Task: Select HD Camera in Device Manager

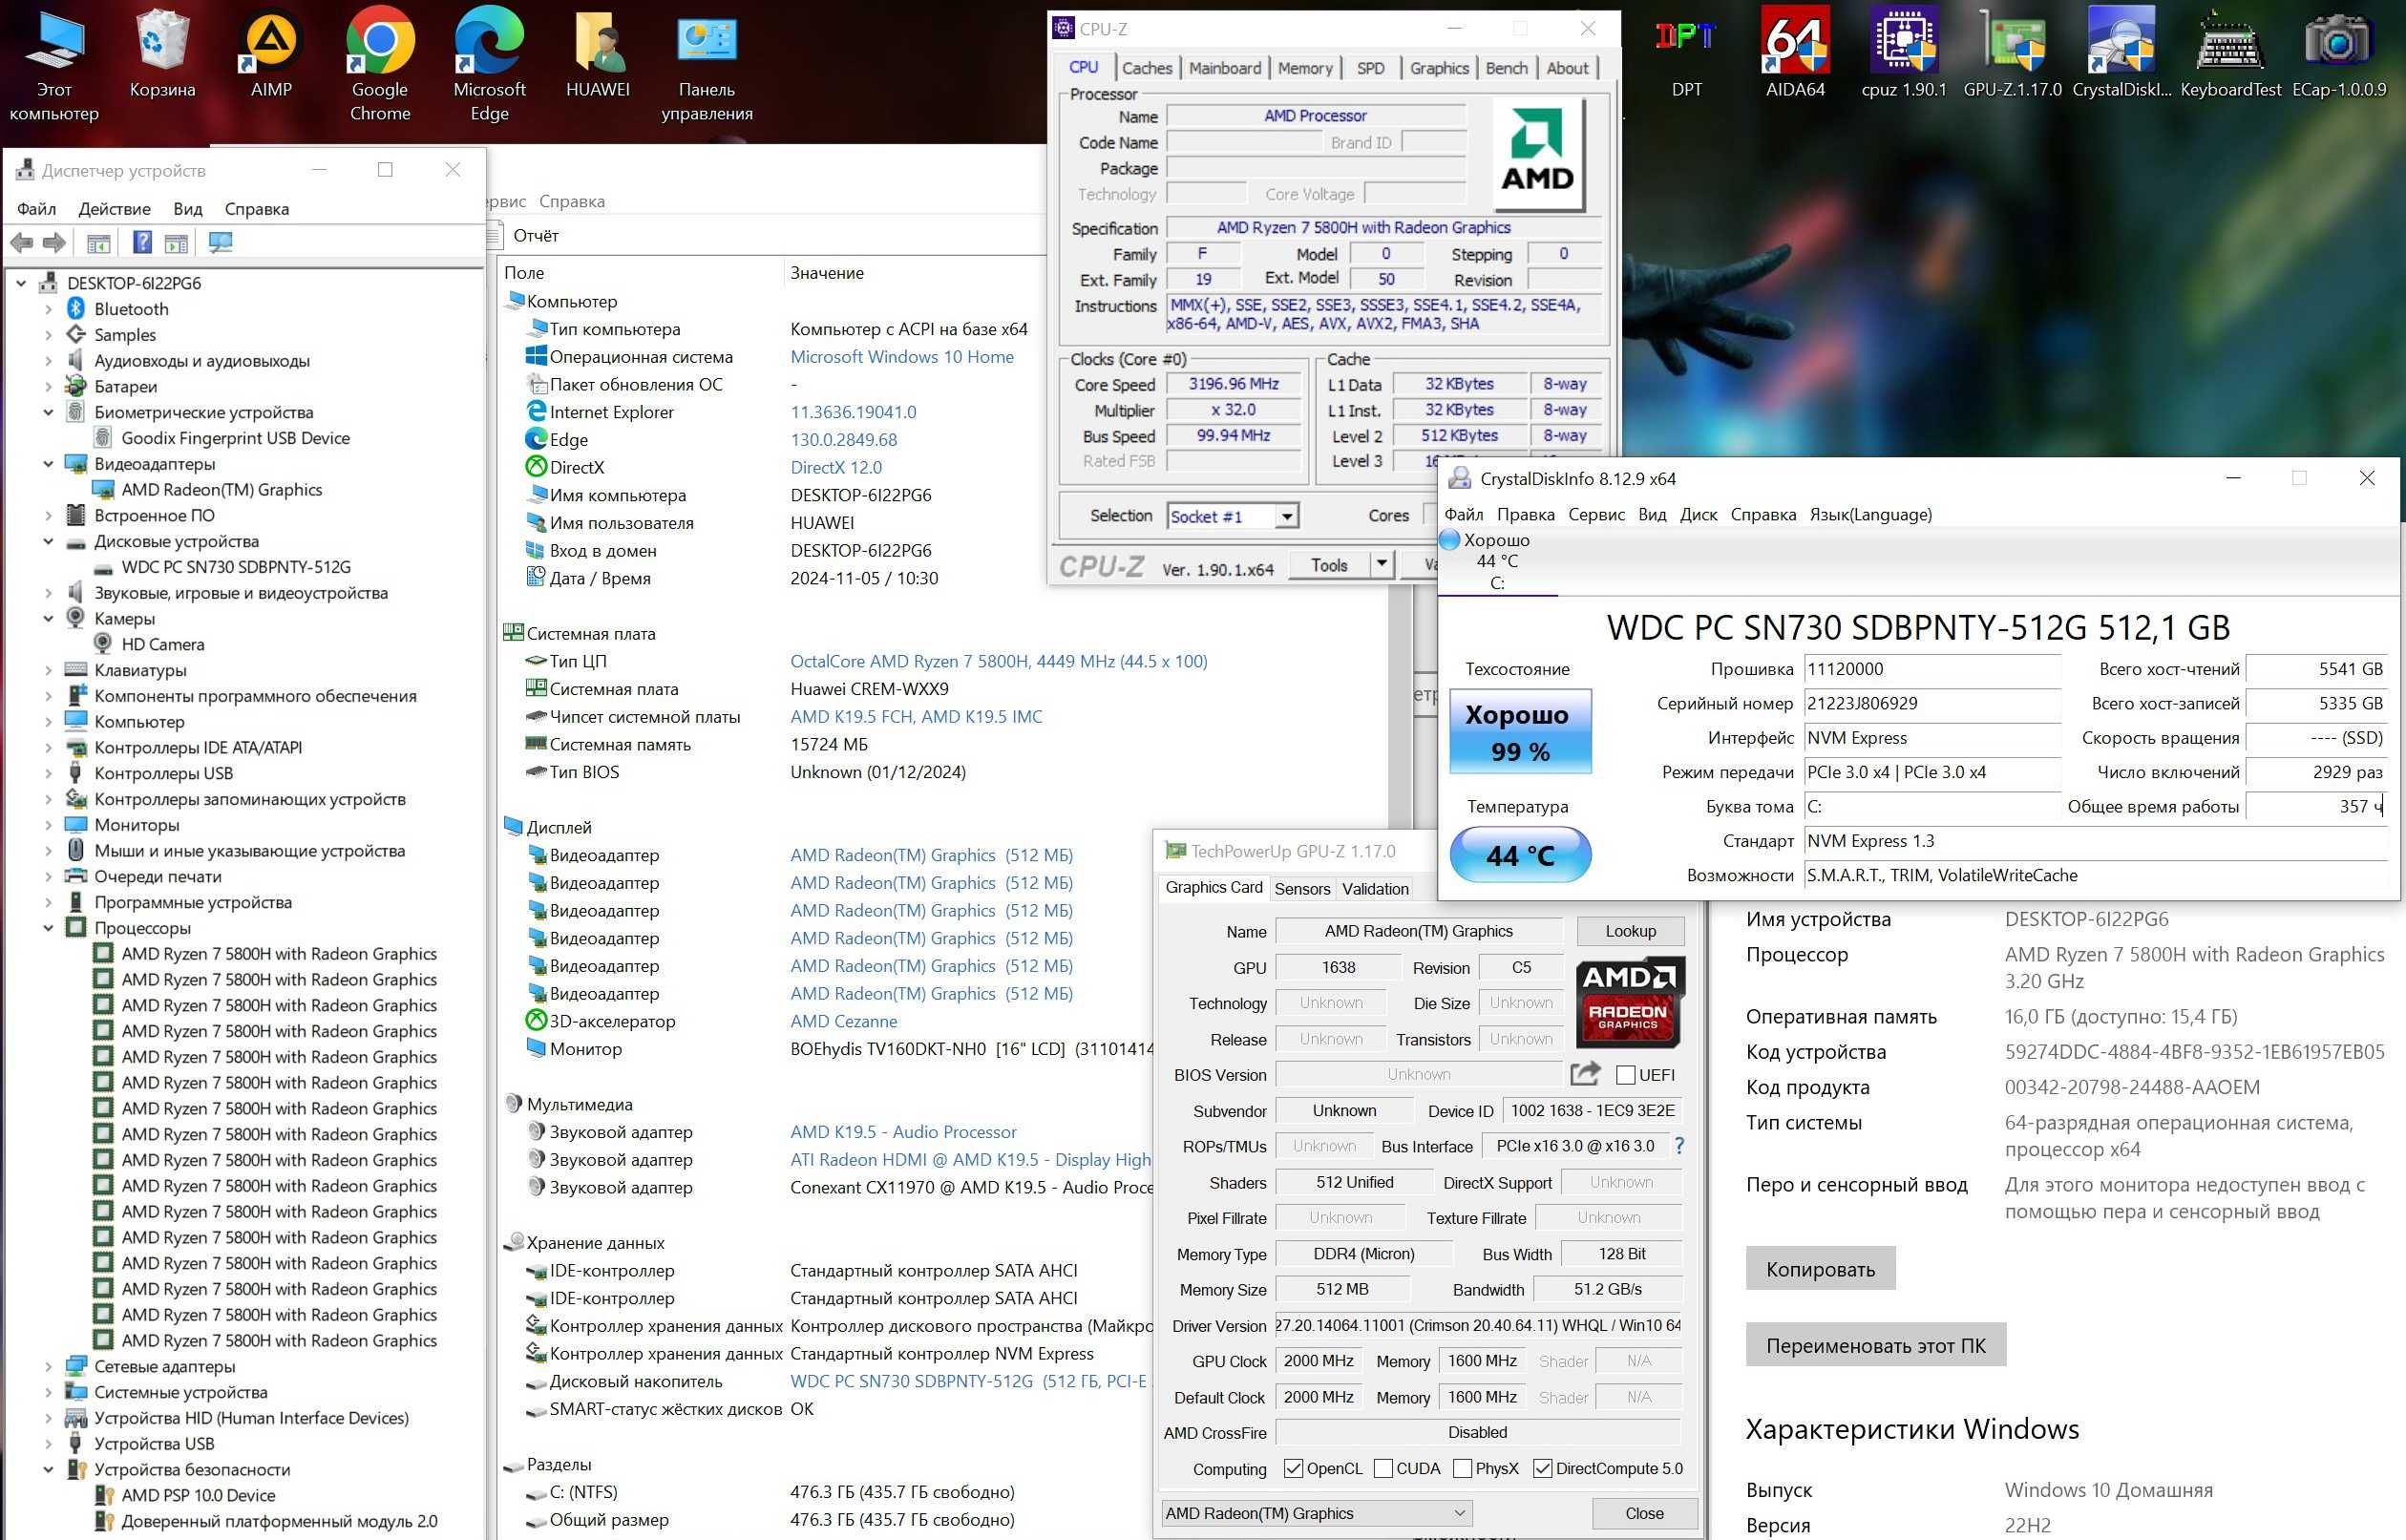Action: click(162, 644)
